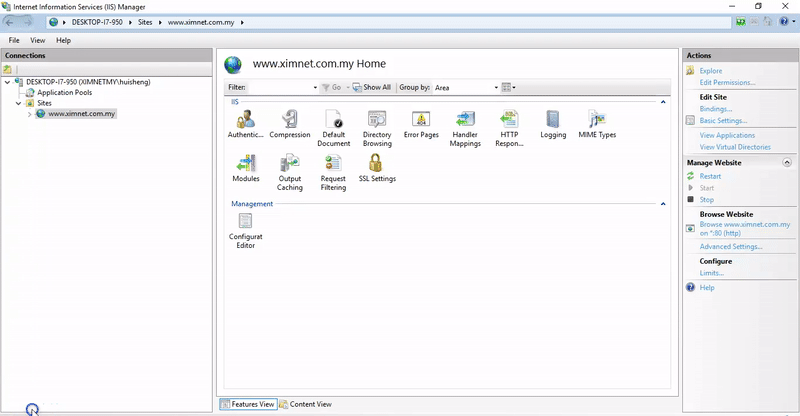The image size is (800, 416).
Task: Open the Compression feature
Action: [290, 124]
